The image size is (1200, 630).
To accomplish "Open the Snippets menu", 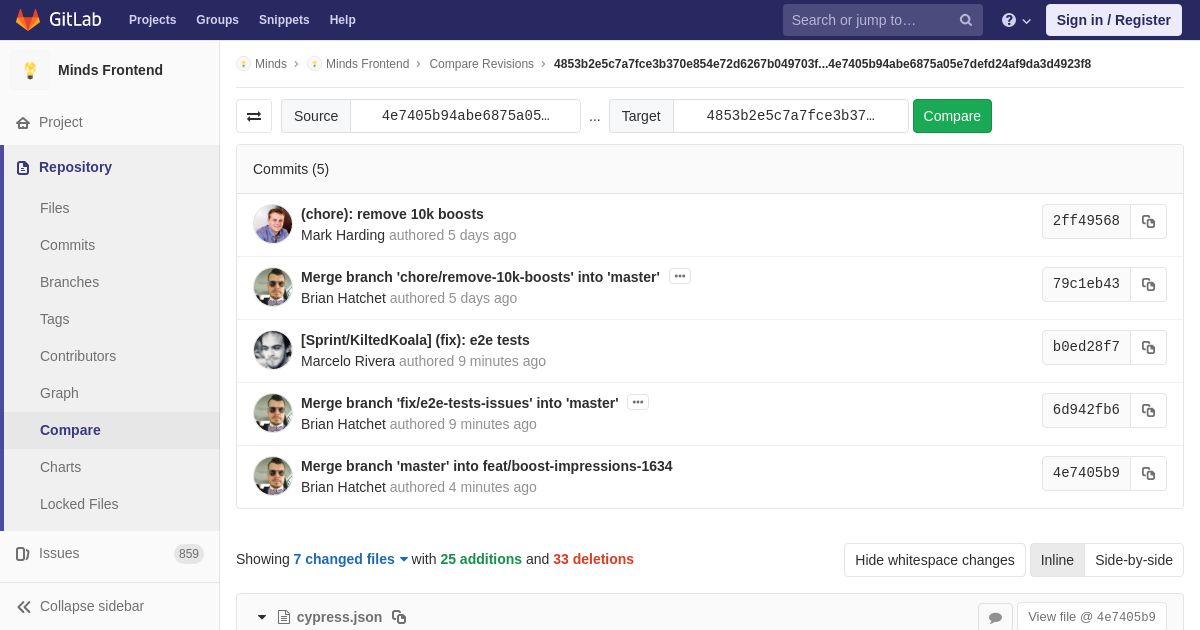I will click(x=284, y=20).
